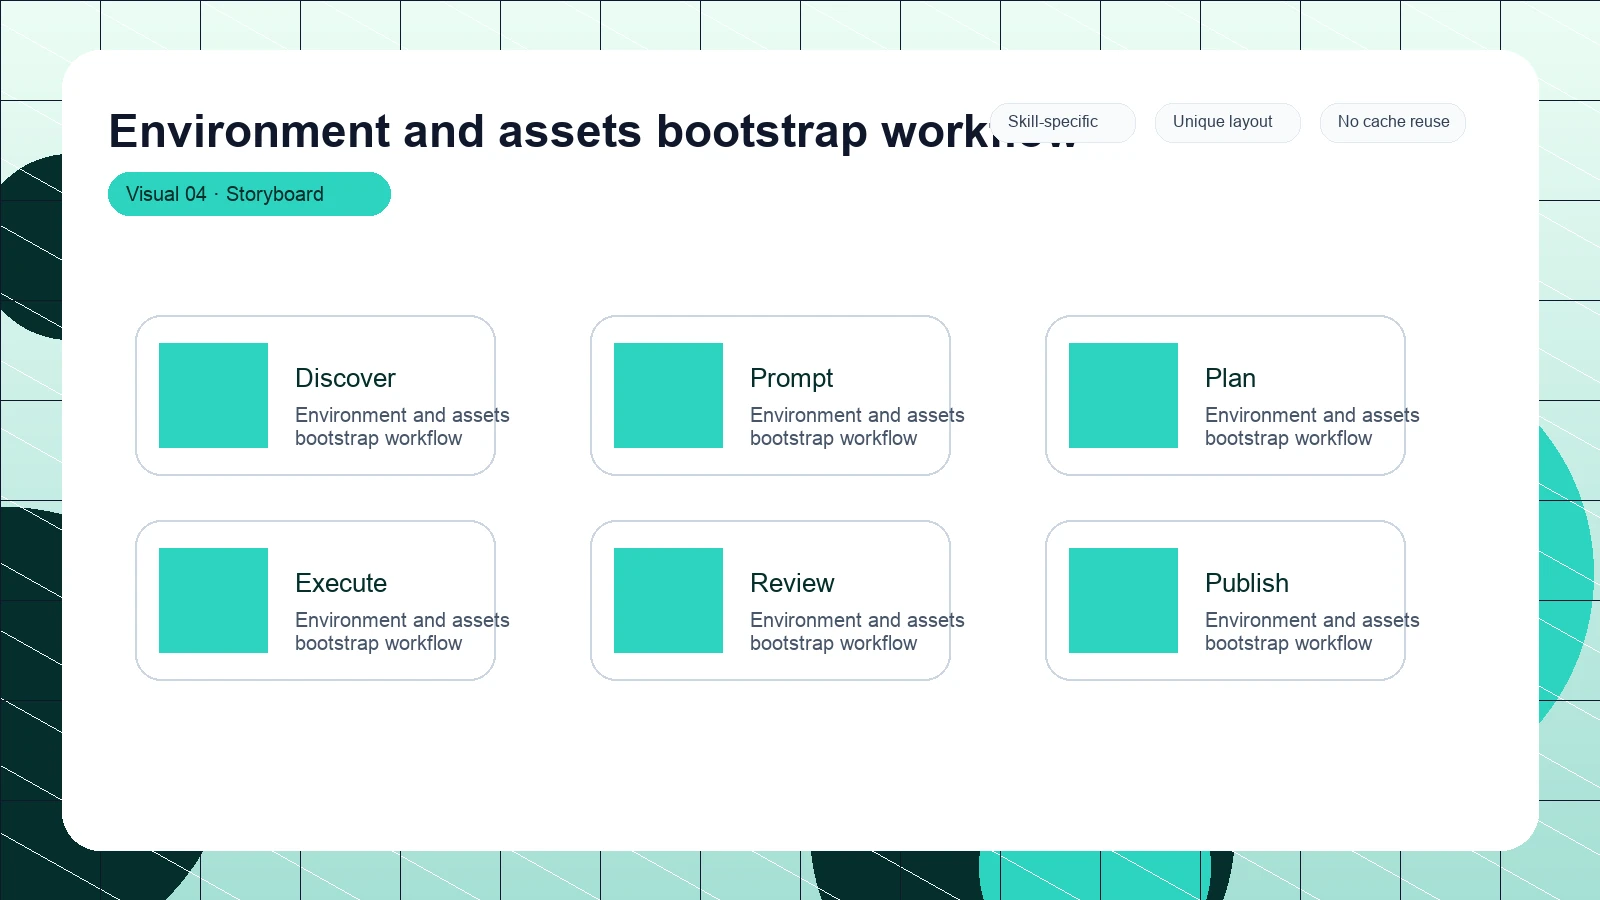Click the Publish card title

coord(1247,583)
